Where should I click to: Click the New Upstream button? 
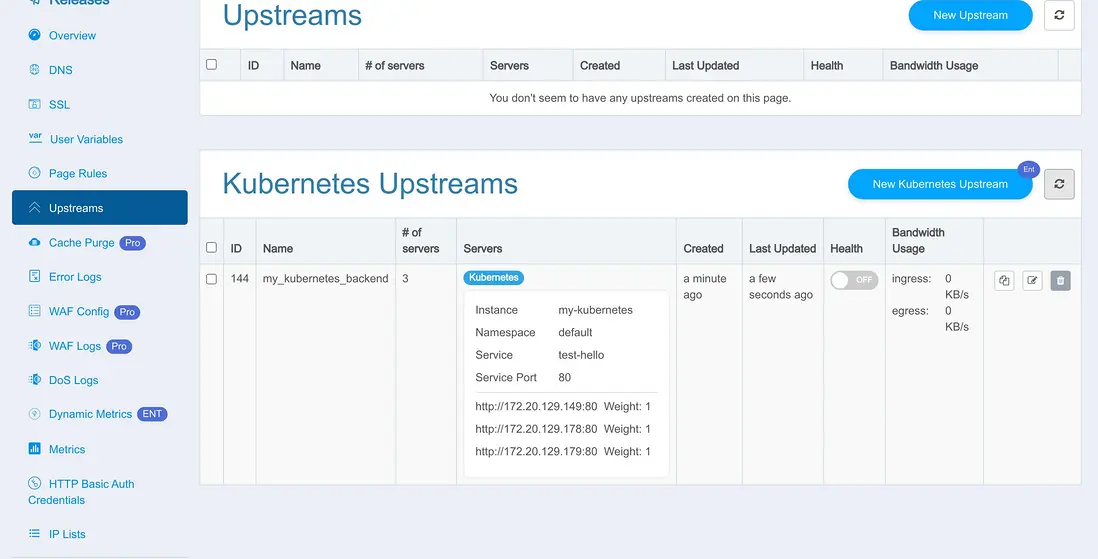(x=970, y=15)
